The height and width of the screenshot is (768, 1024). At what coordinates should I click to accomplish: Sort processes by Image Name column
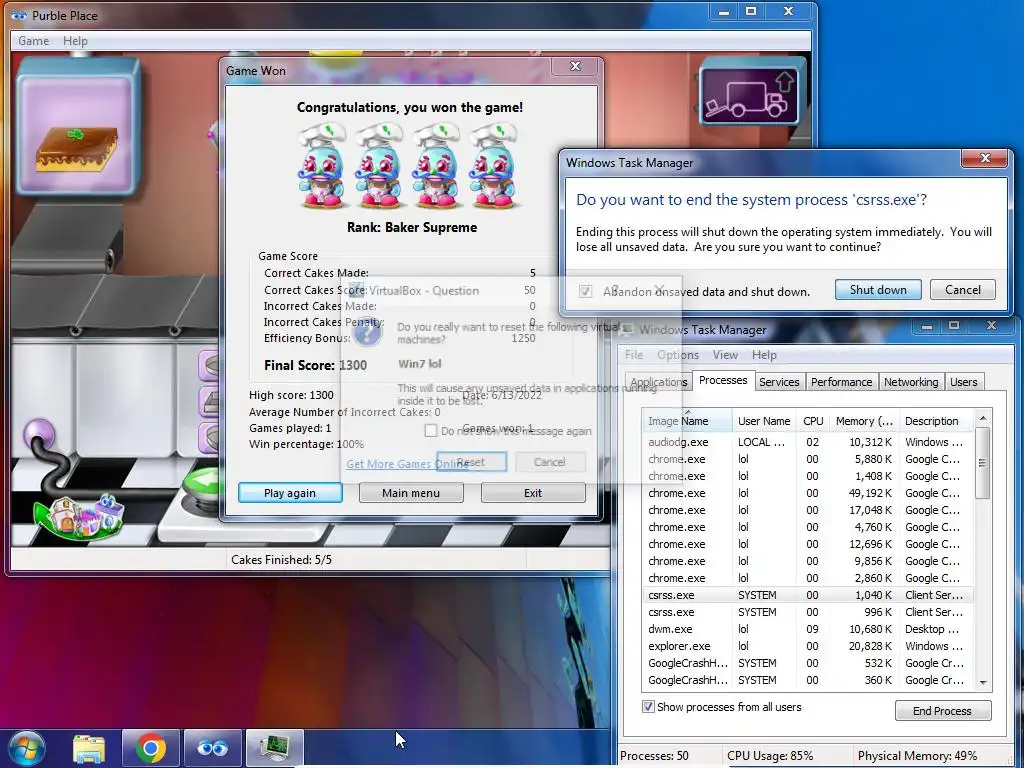pos(688,421)
